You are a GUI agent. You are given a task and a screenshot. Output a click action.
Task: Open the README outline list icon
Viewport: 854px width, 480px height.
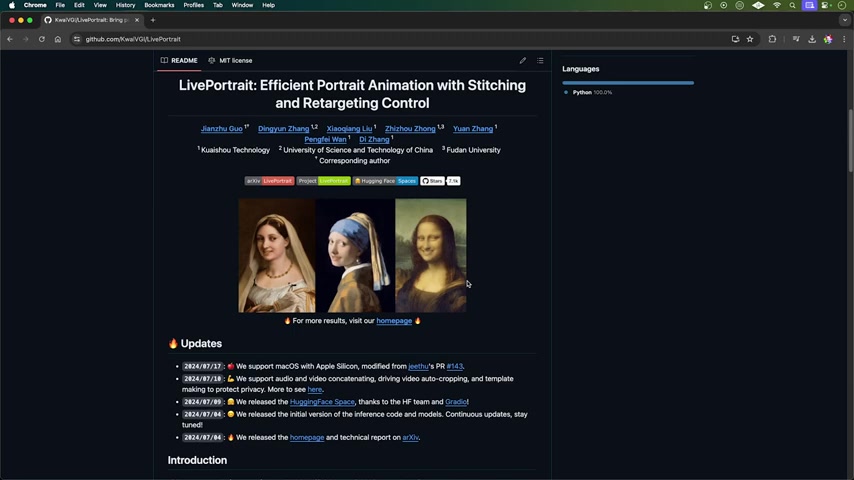540,60
